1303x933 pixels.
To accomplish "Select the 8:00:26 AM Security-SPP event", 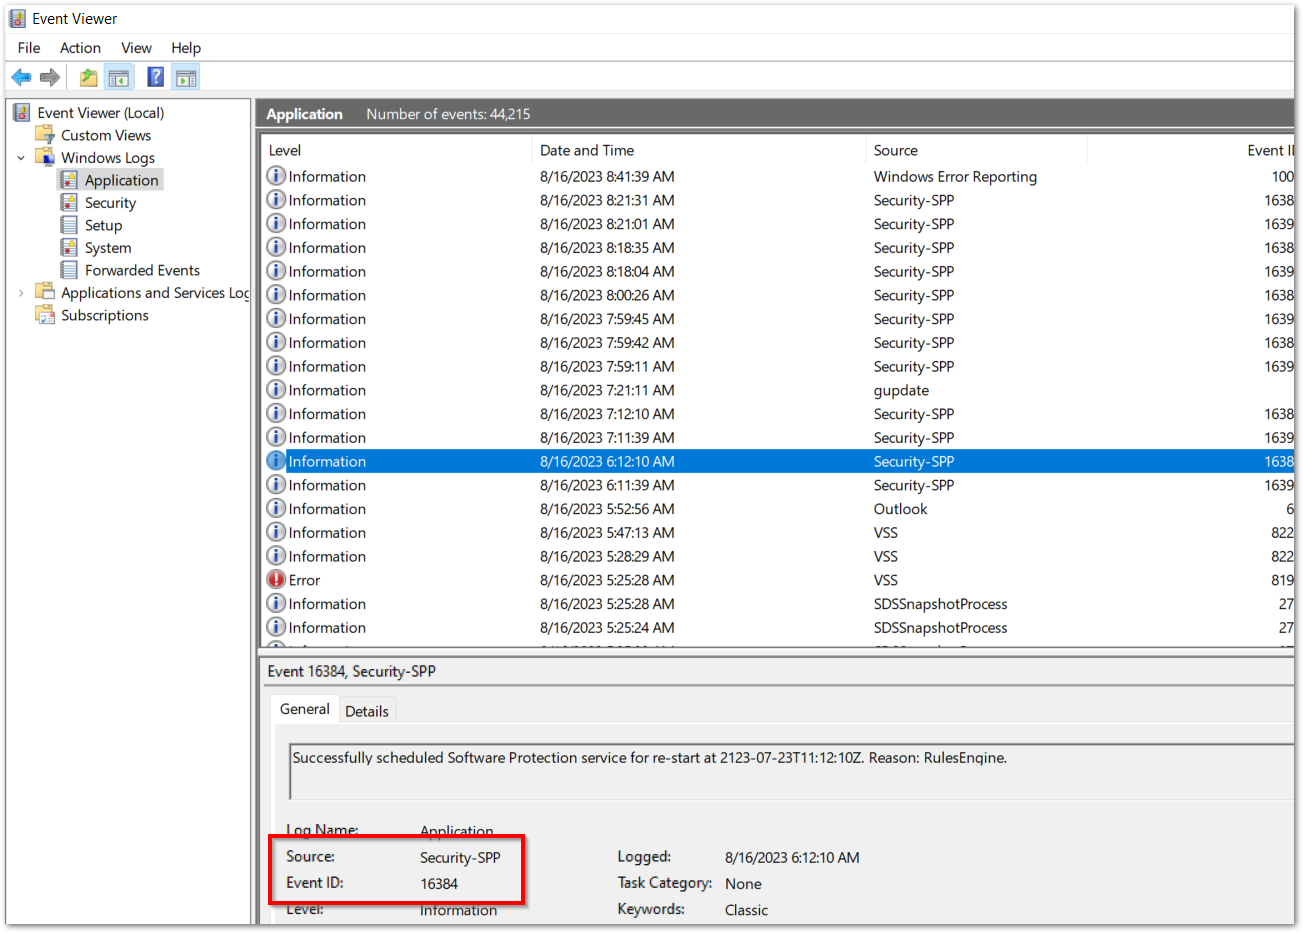I will point(778,295).
